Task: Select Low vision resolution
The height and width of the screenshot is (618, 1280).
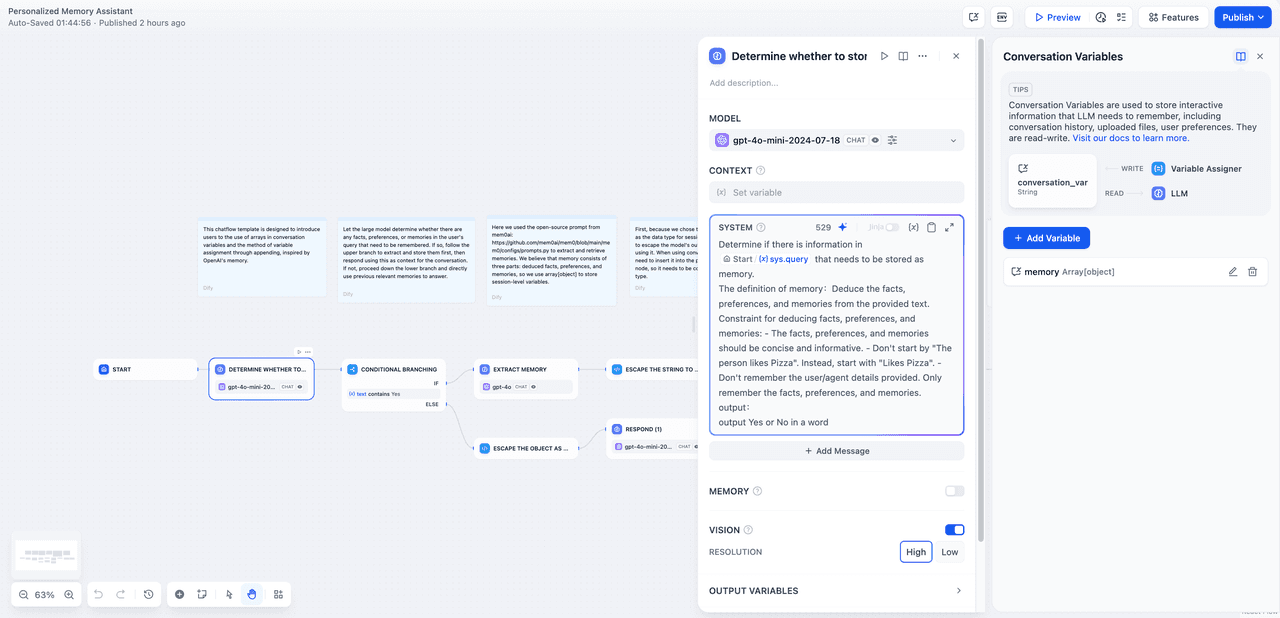Action: 949,552
